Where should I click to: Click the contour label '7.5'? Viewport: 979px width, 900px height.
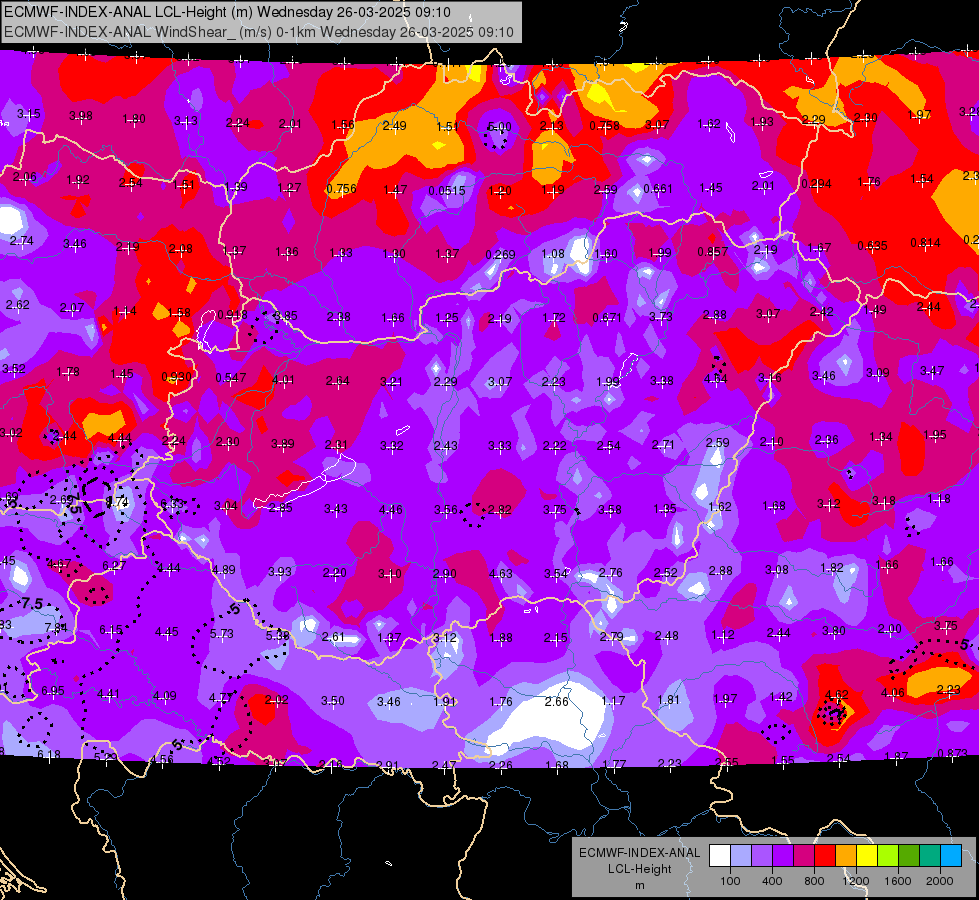pos(32,604)
